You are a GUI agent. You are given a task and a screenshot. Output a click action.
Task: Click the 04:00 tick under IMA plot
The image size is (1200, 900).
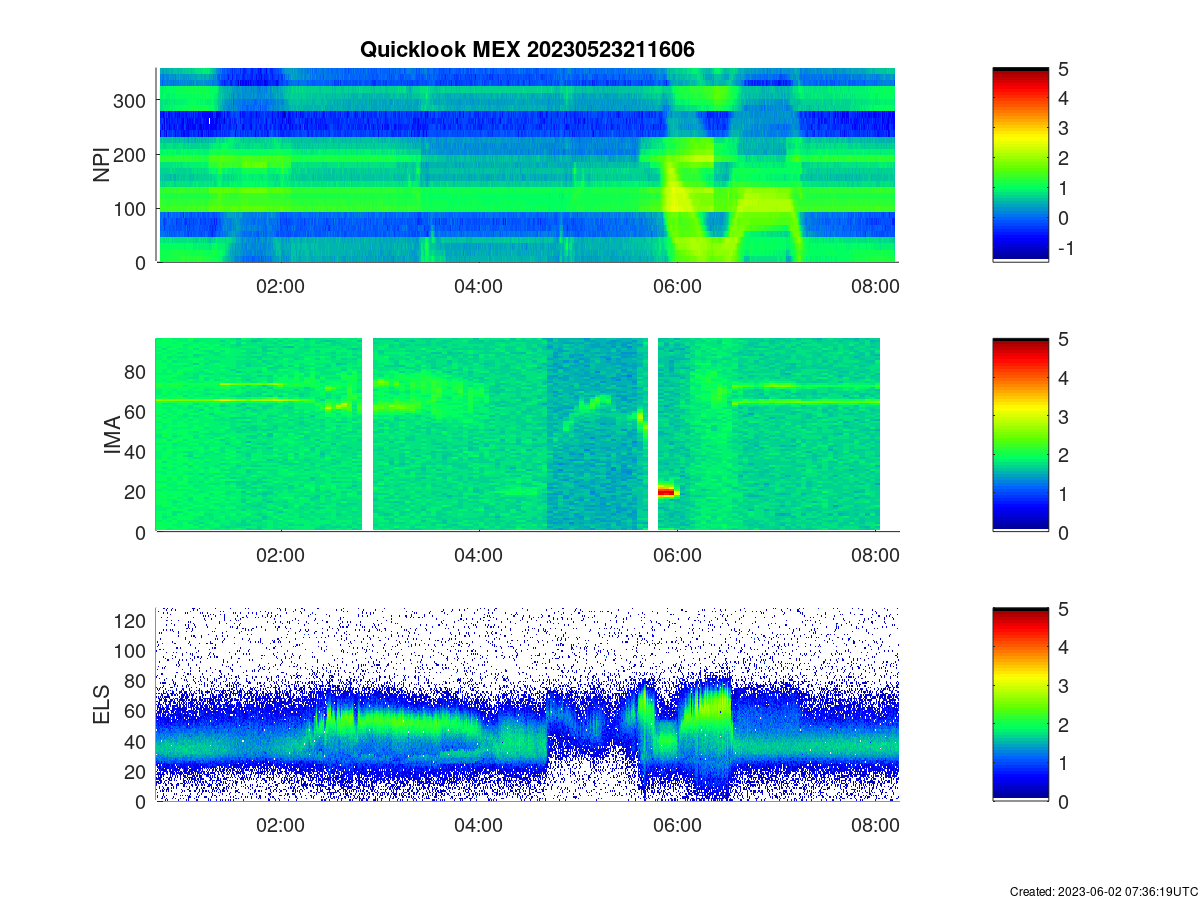point(478,557)
